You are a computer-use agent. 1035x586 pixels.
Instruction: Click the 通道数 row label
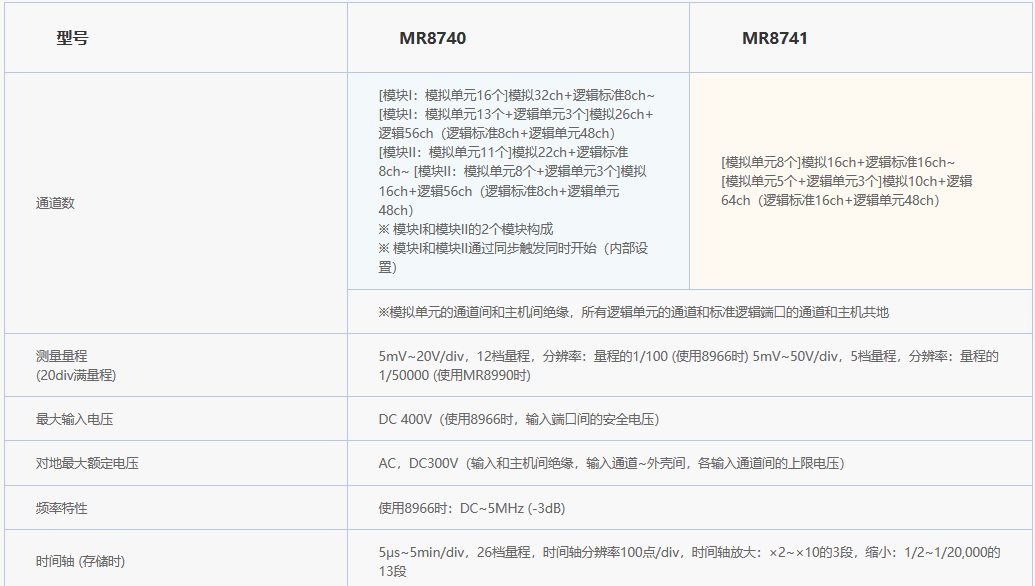(x=55, y=203)
